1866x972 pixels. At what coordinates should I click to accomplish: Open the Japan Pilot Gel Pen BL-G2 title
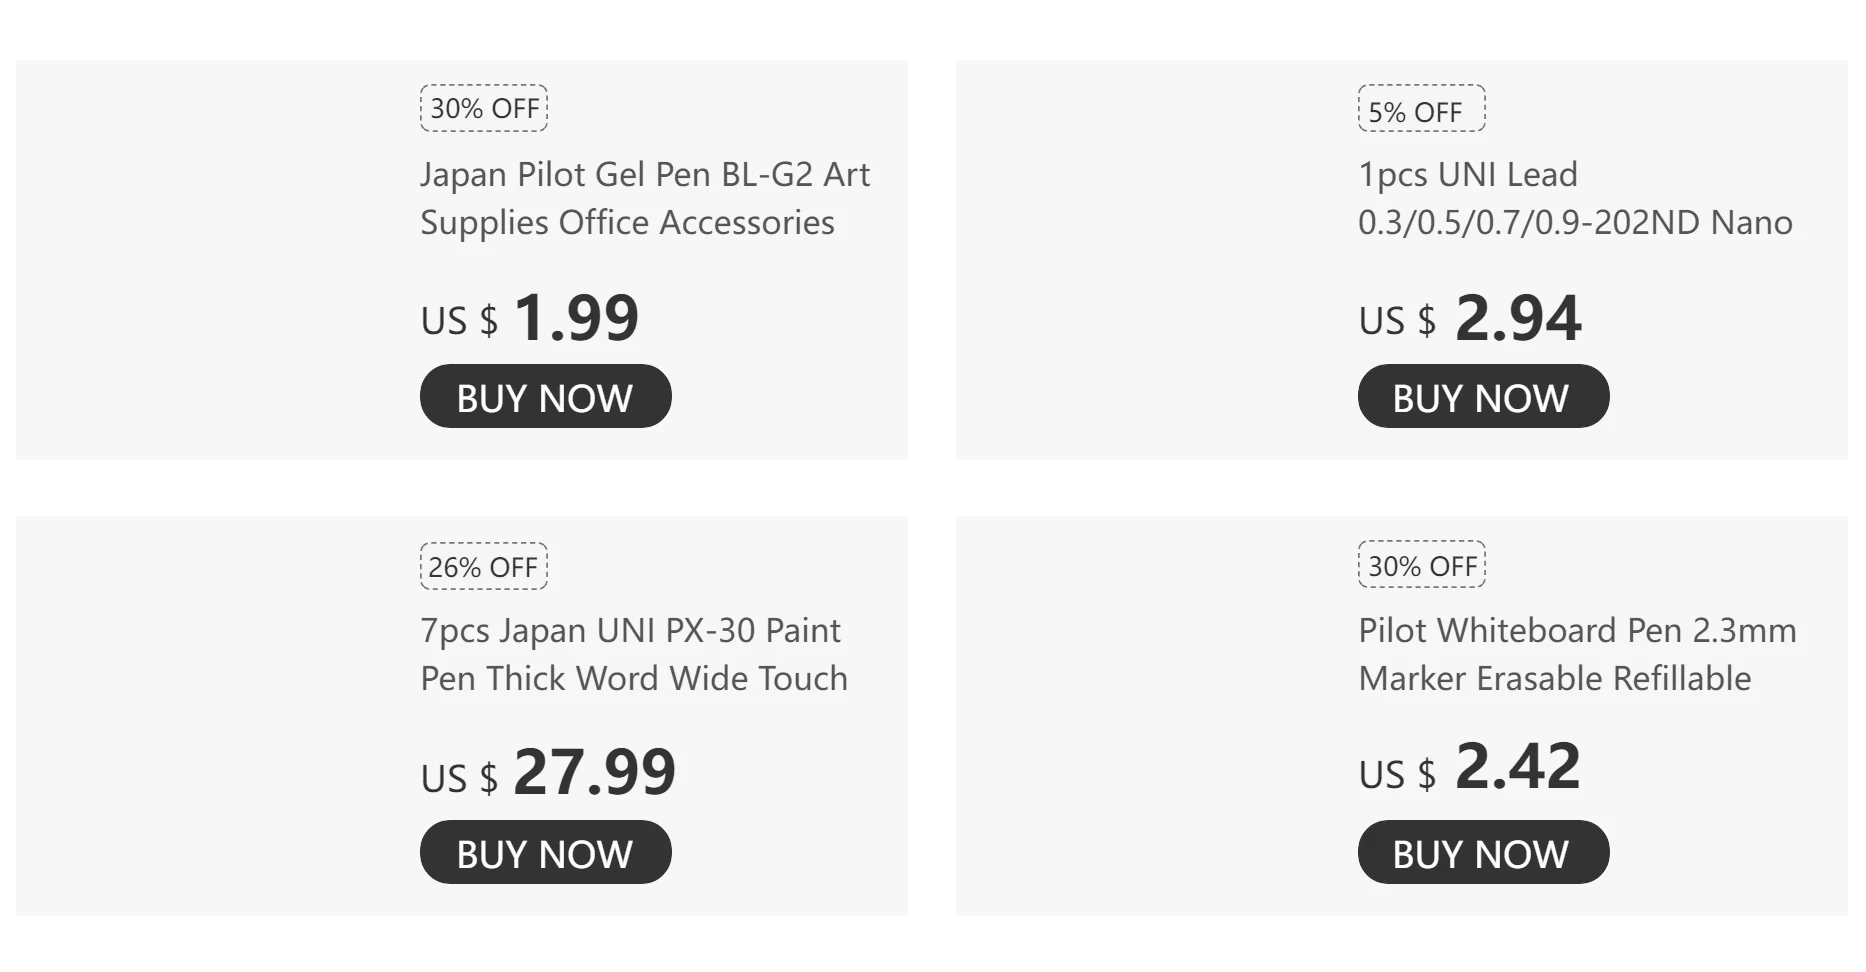(x=644, y=198)
